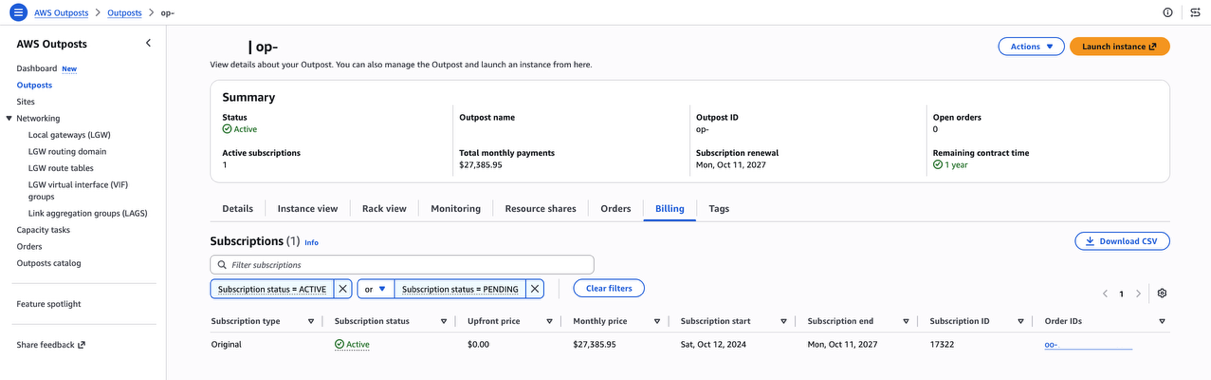Collapse the Networking tree section
The image size is (1211, 380).
point(9,118)
